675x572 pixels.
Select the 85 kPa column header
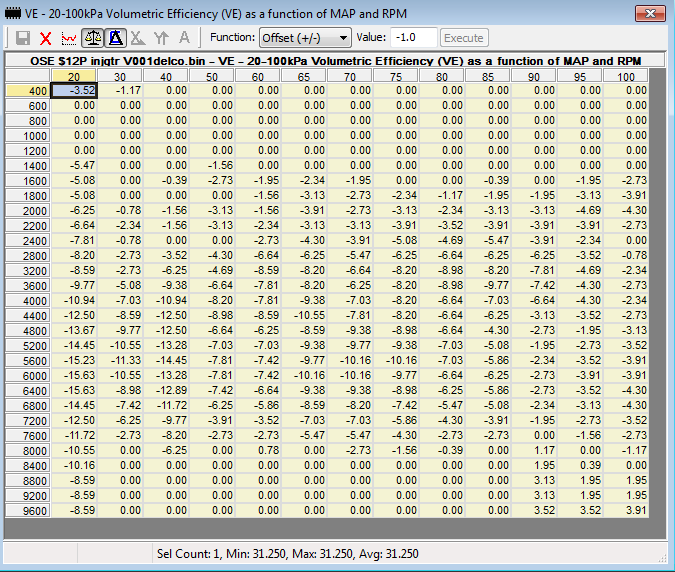pyautogui.click(x=488, y=76)
